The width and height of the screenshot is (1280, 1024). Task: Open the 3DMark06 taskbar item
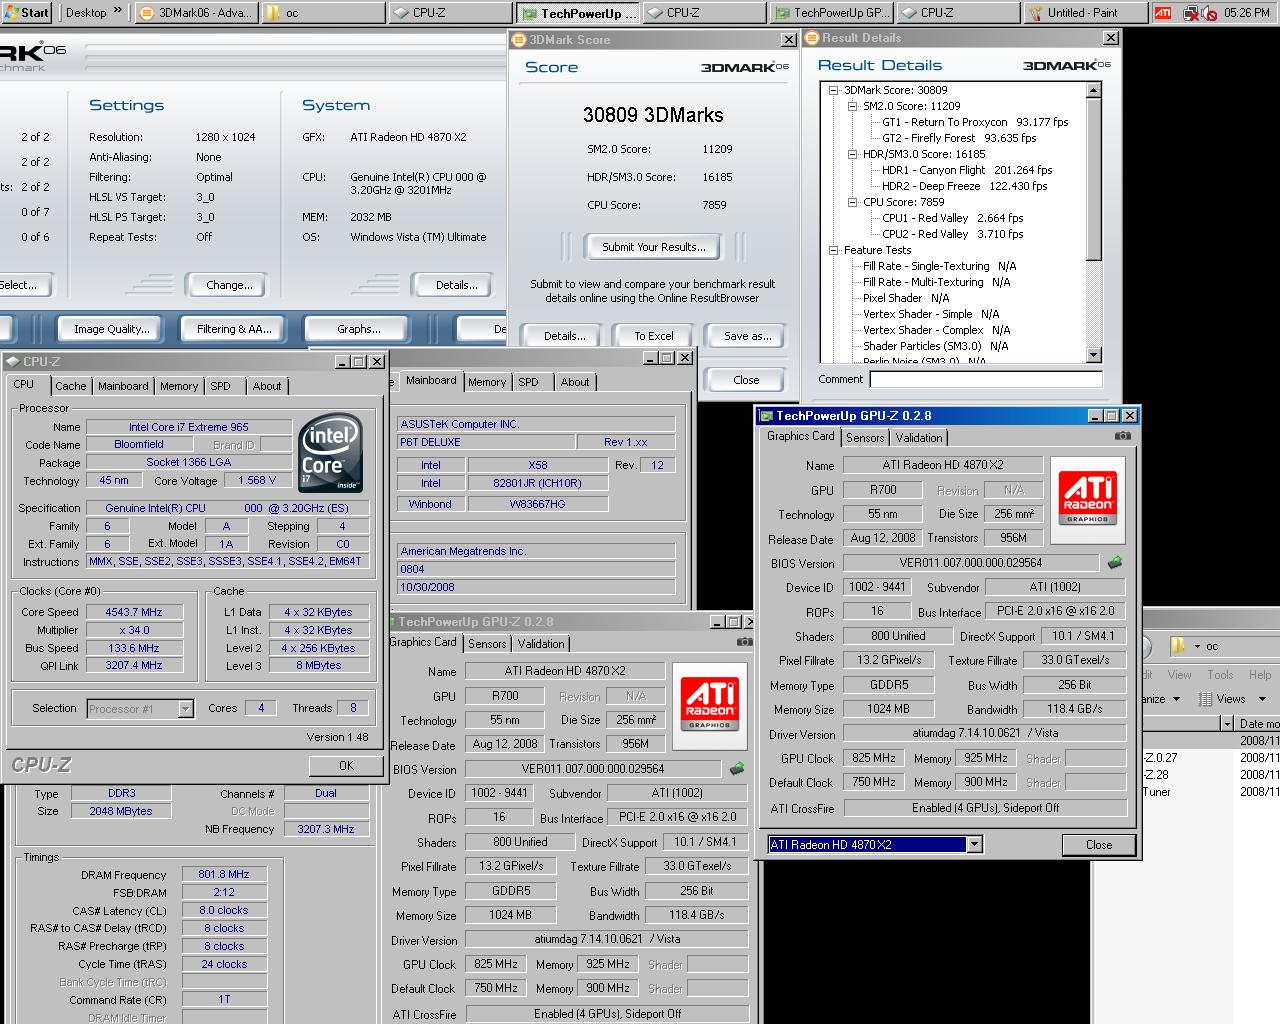[194, 13]
